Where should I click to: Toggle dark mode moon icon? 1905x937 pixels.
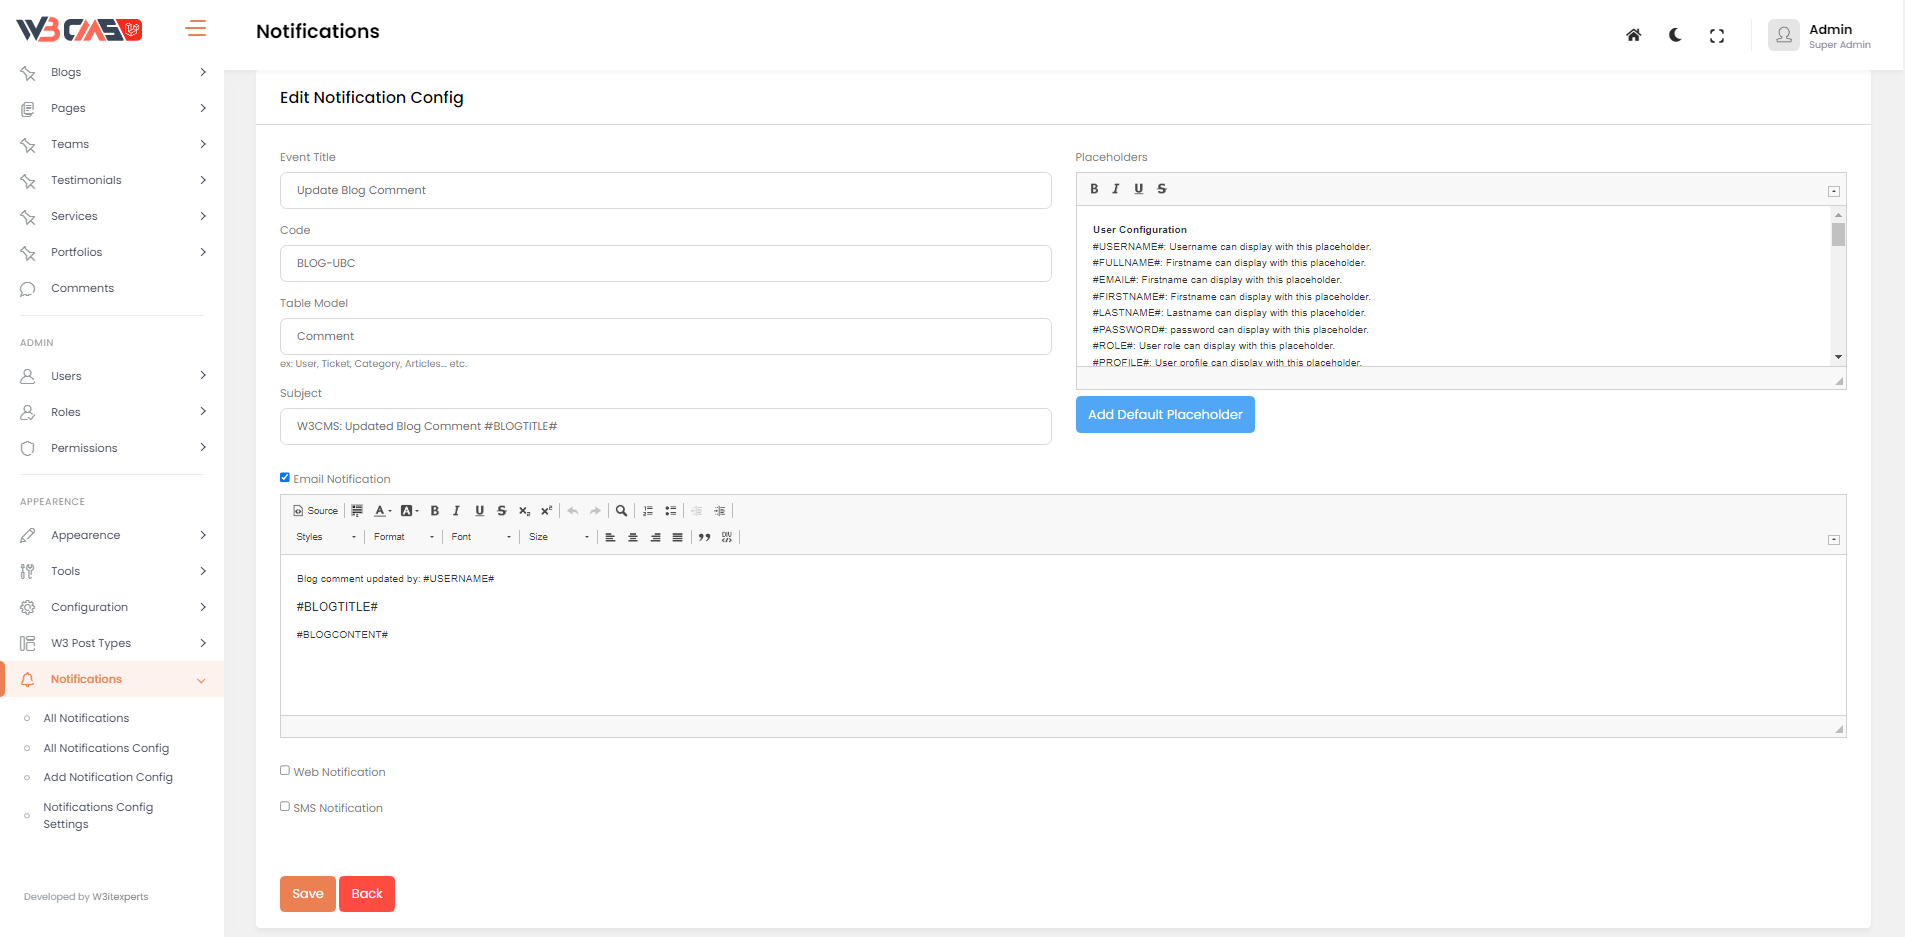click(1675, 35)
